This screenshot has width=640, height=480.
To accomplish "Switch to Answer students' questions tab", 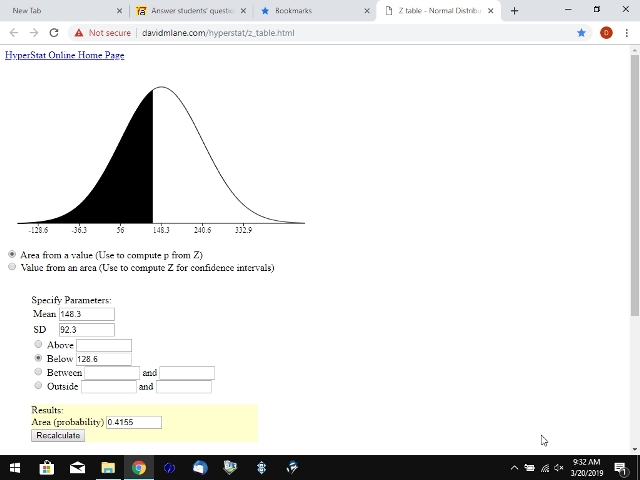I will (x=192, y=11).
